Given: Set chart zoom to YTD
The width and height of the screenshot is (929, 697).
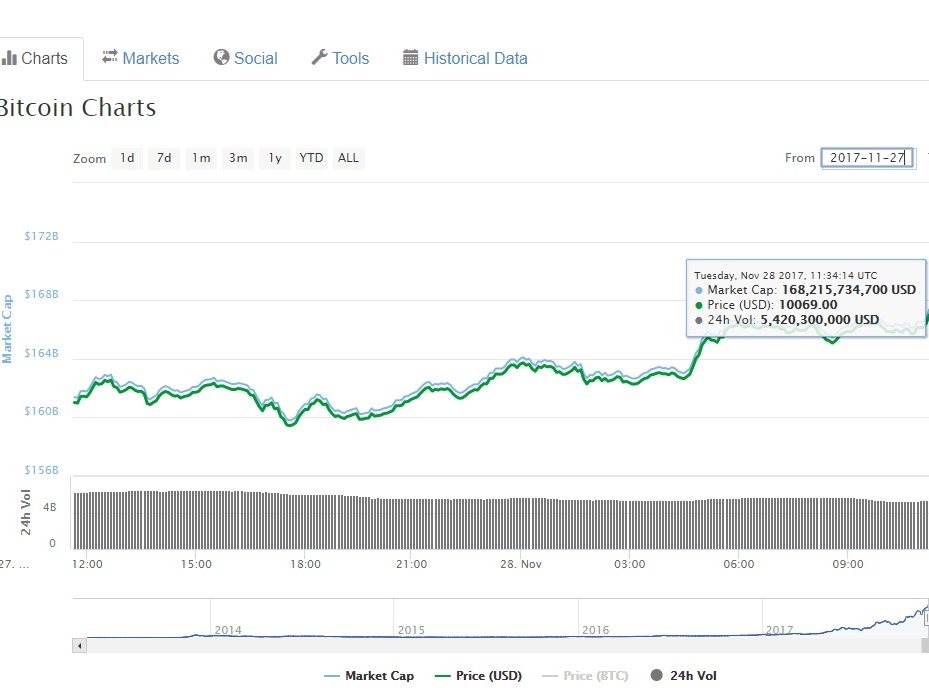Looking at the screenshot, I should (311, 158).
